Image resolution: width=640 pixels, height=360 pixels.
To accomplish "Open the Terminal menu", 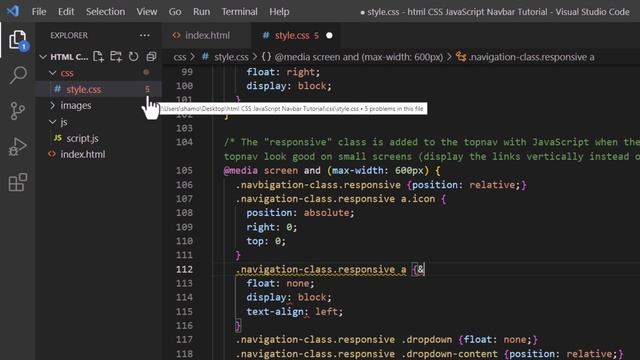I will tap(239, 12).
